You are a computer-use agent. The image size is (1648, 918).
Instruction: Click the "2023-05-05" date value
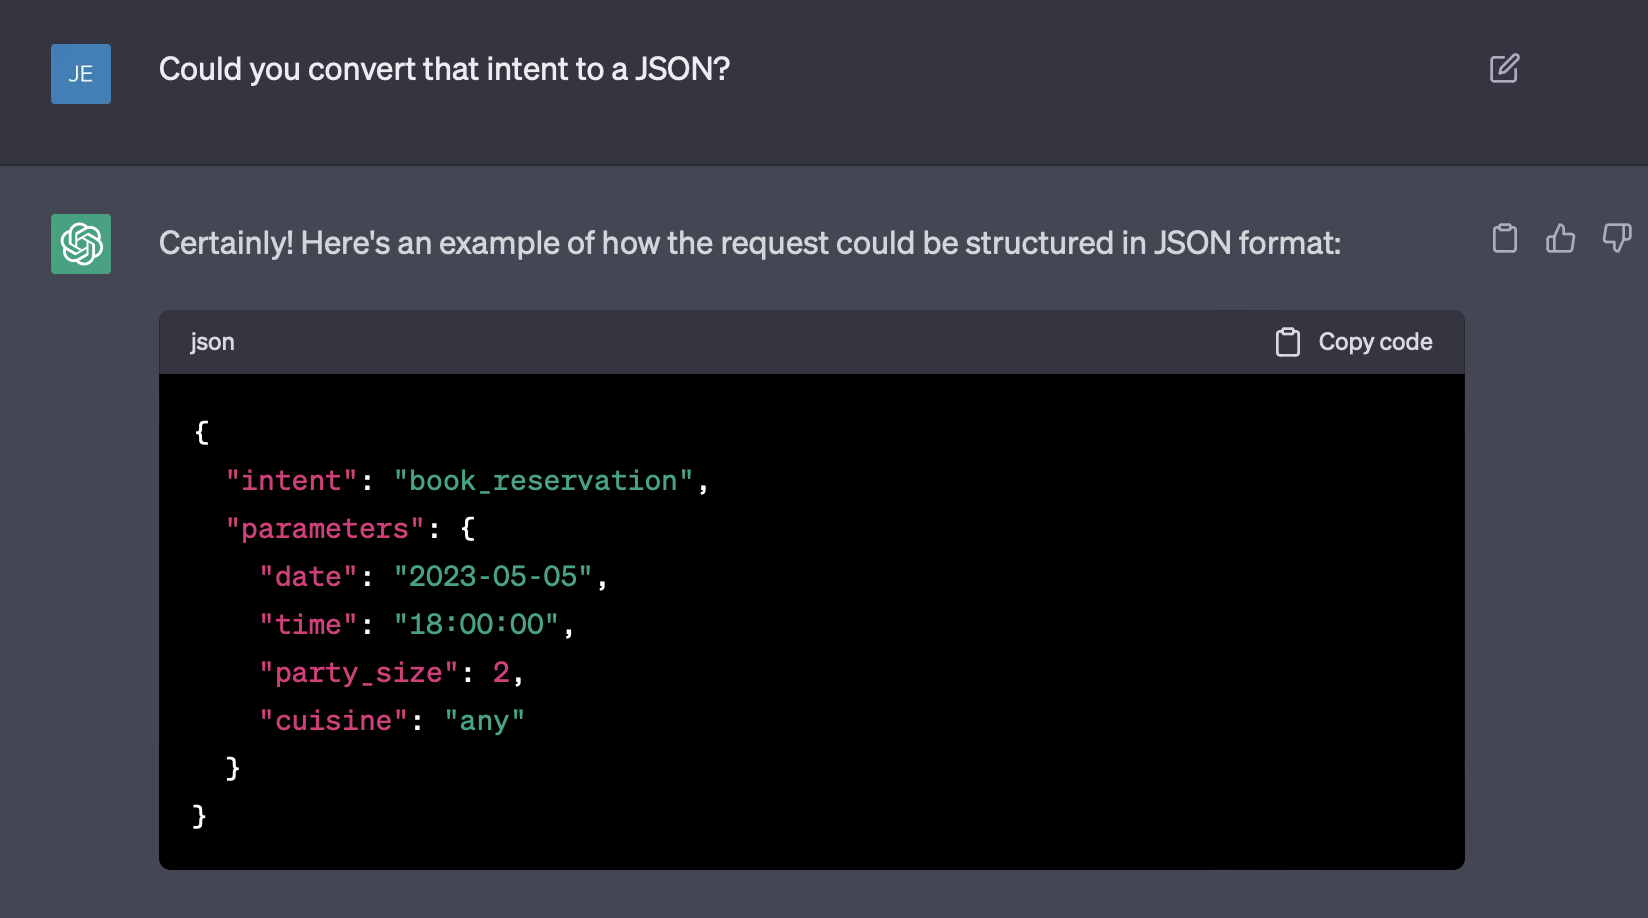[493, 577]
